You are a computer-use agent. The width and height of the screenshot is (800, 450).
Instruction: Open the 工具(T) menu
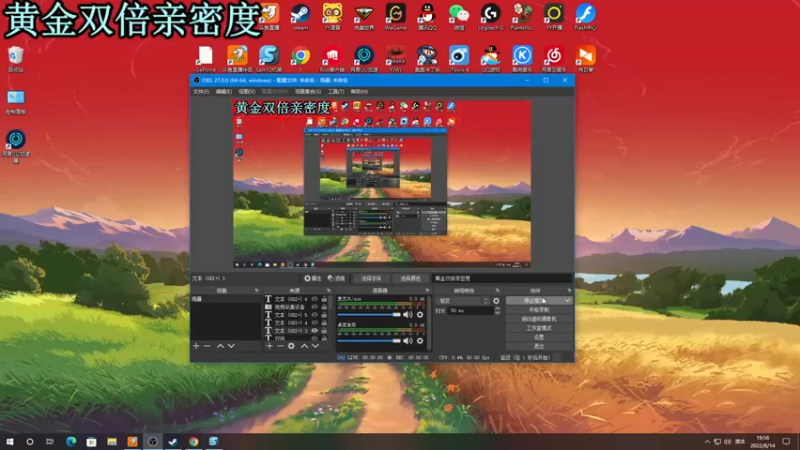pos(336,92)
